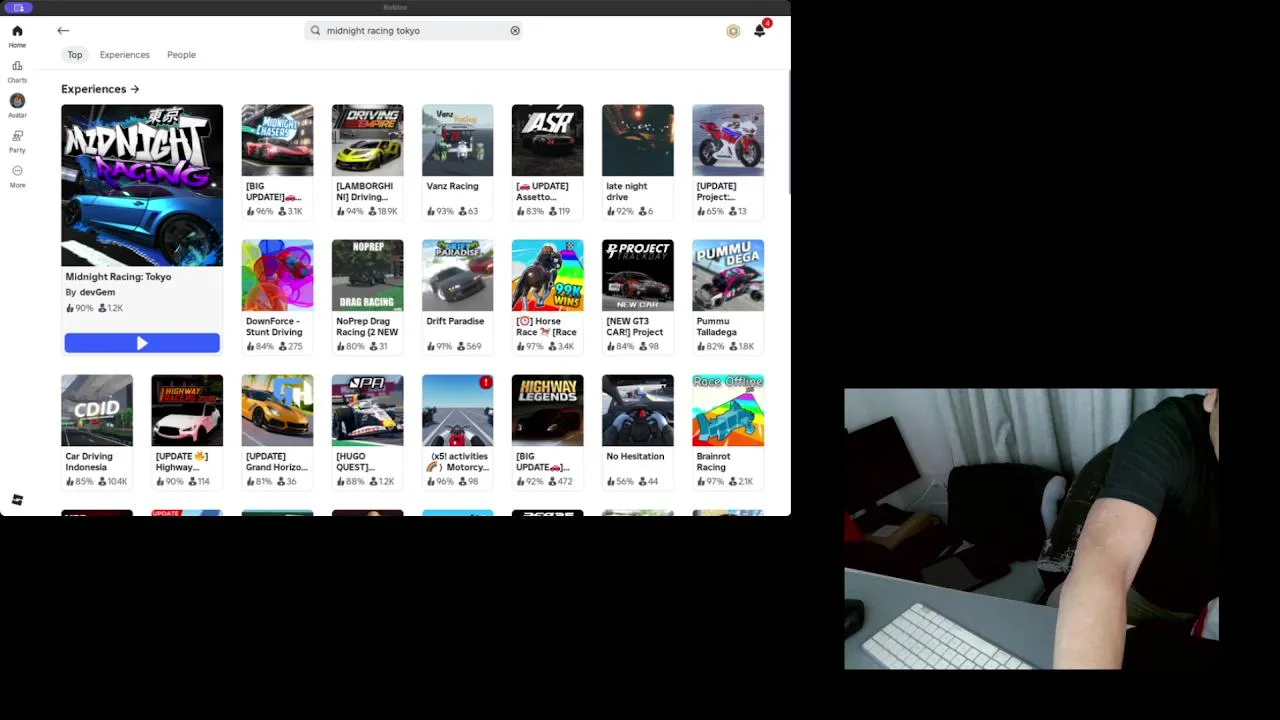Open the Vanz Racing thumbnail
Screen dimensions: 1280x720
tap(457, 140)
